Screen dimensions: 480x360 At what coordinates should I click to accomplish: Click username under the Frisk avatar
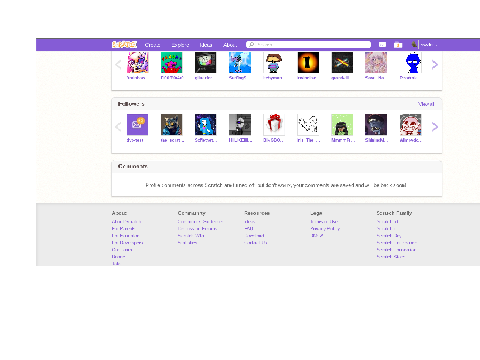pyautogui.click(x=273, y=78)
